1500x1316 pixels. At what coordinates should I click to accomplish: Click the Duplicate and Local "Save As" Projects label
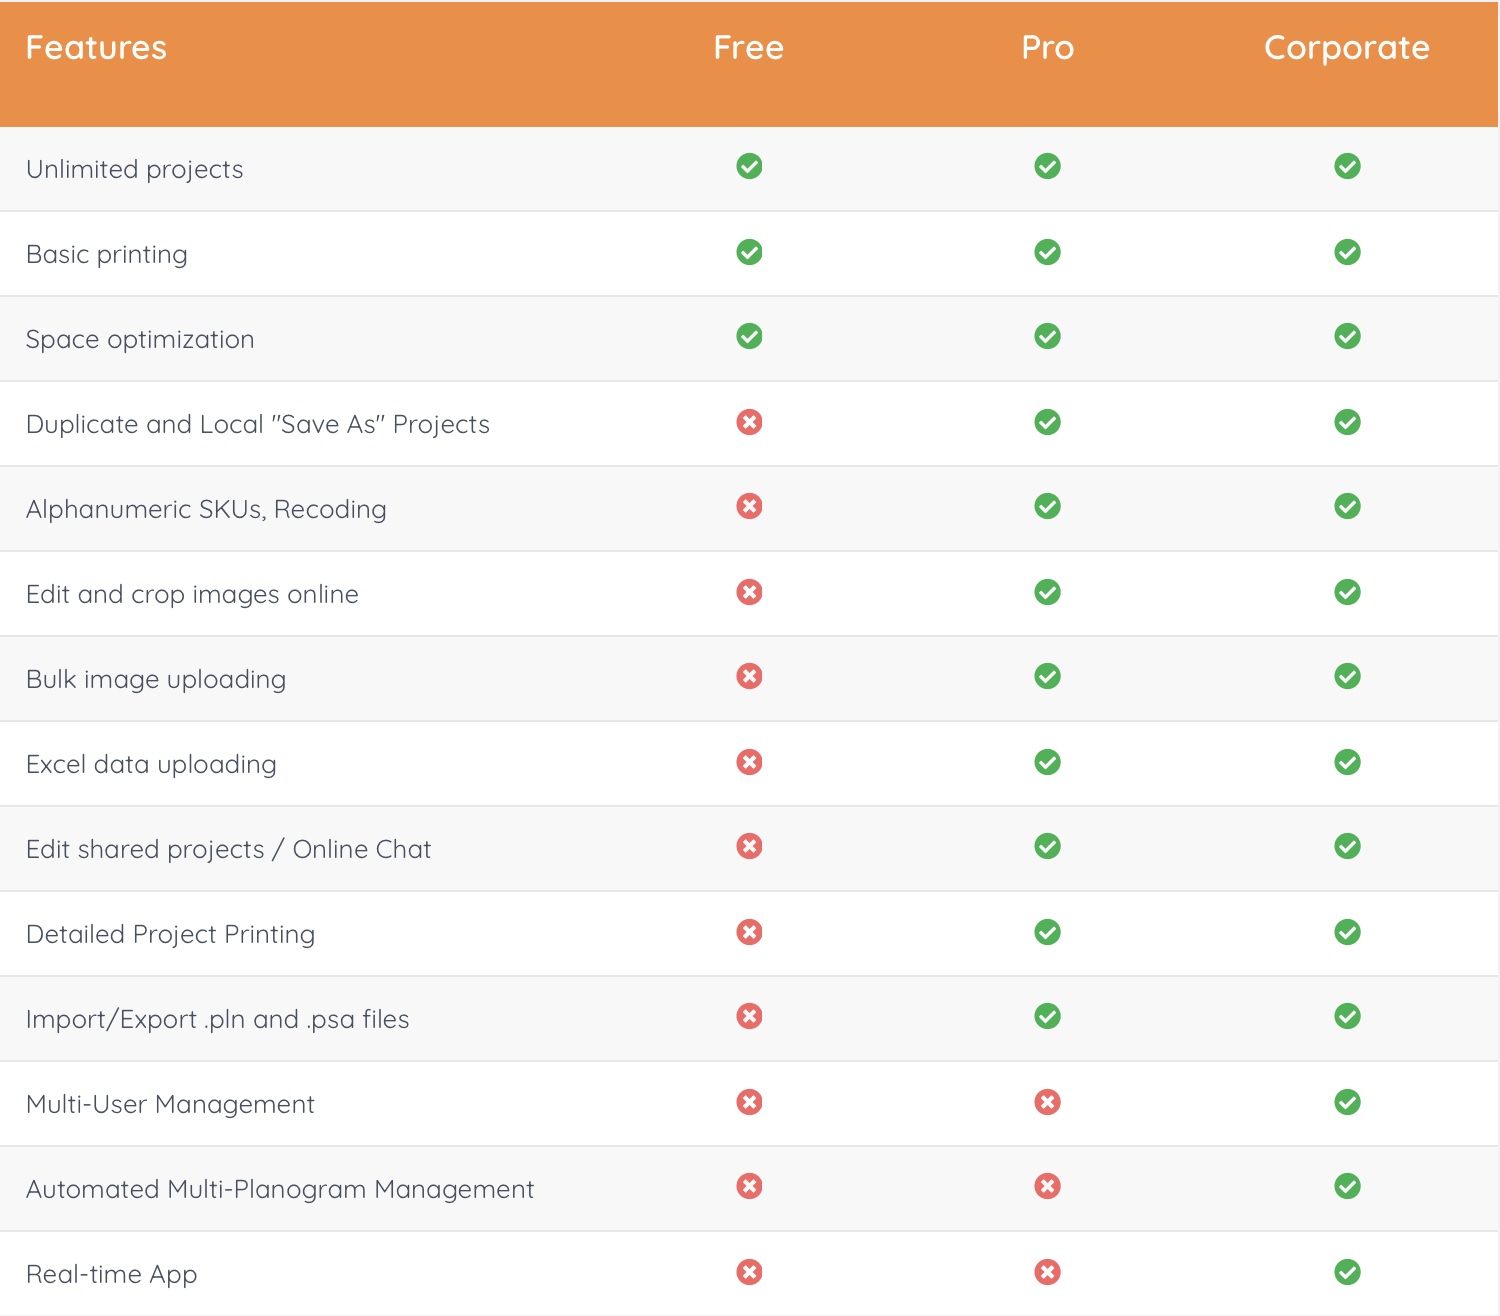[258, 424]
